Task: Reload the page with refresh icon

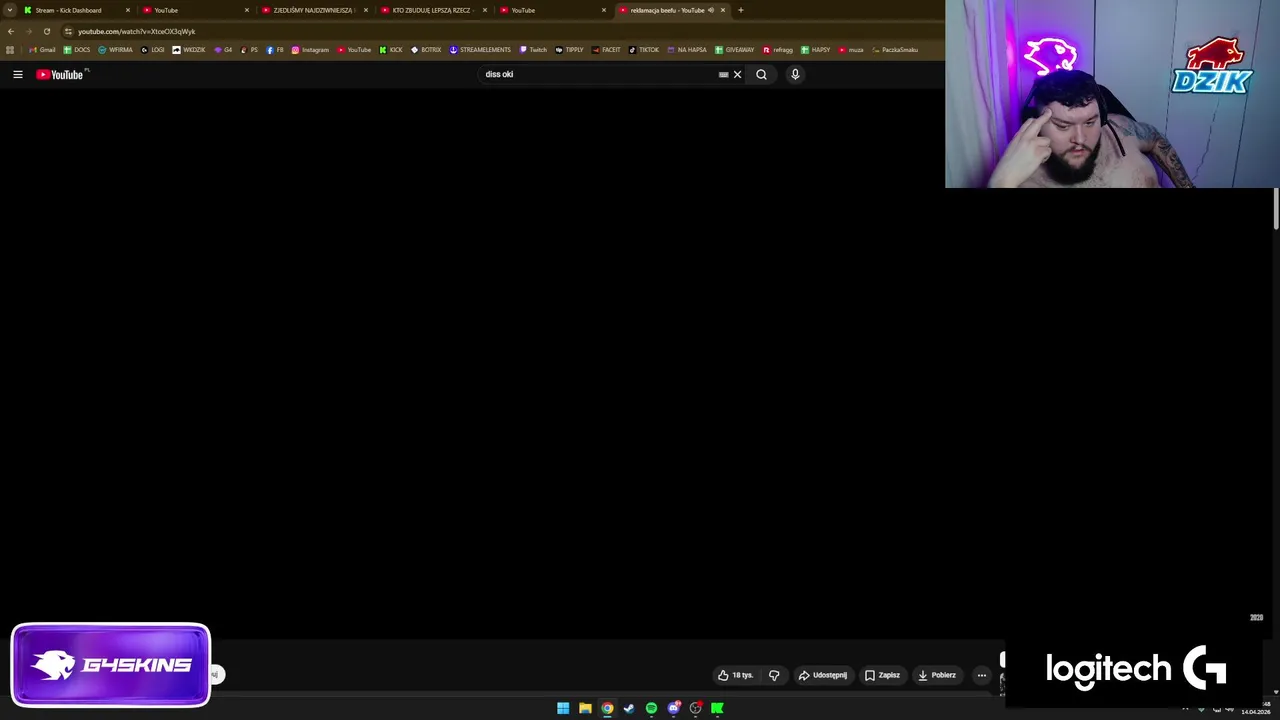Action: pos(46,31)
